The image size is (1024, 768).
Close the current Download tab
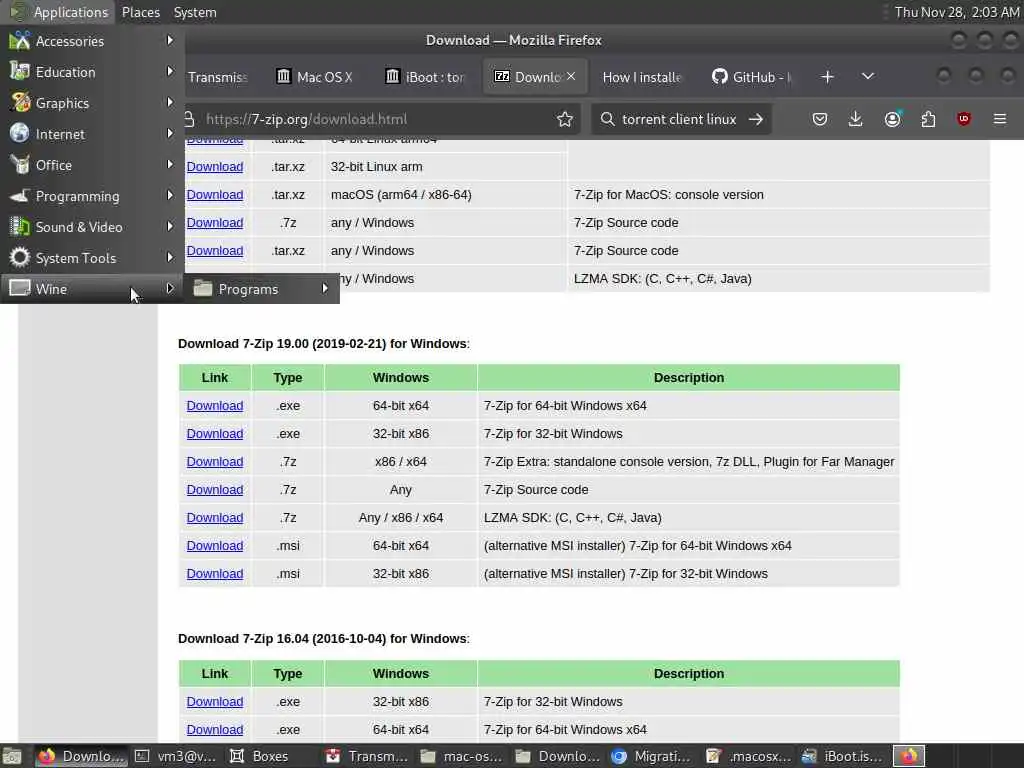pyautogui.click(x=571, y=76)
